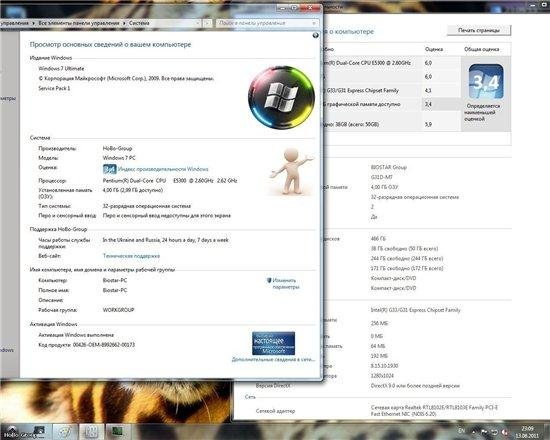Select the Система breadcrumb item
The height and width of the screenshot is (440, 550).
[x=139, y=23]
